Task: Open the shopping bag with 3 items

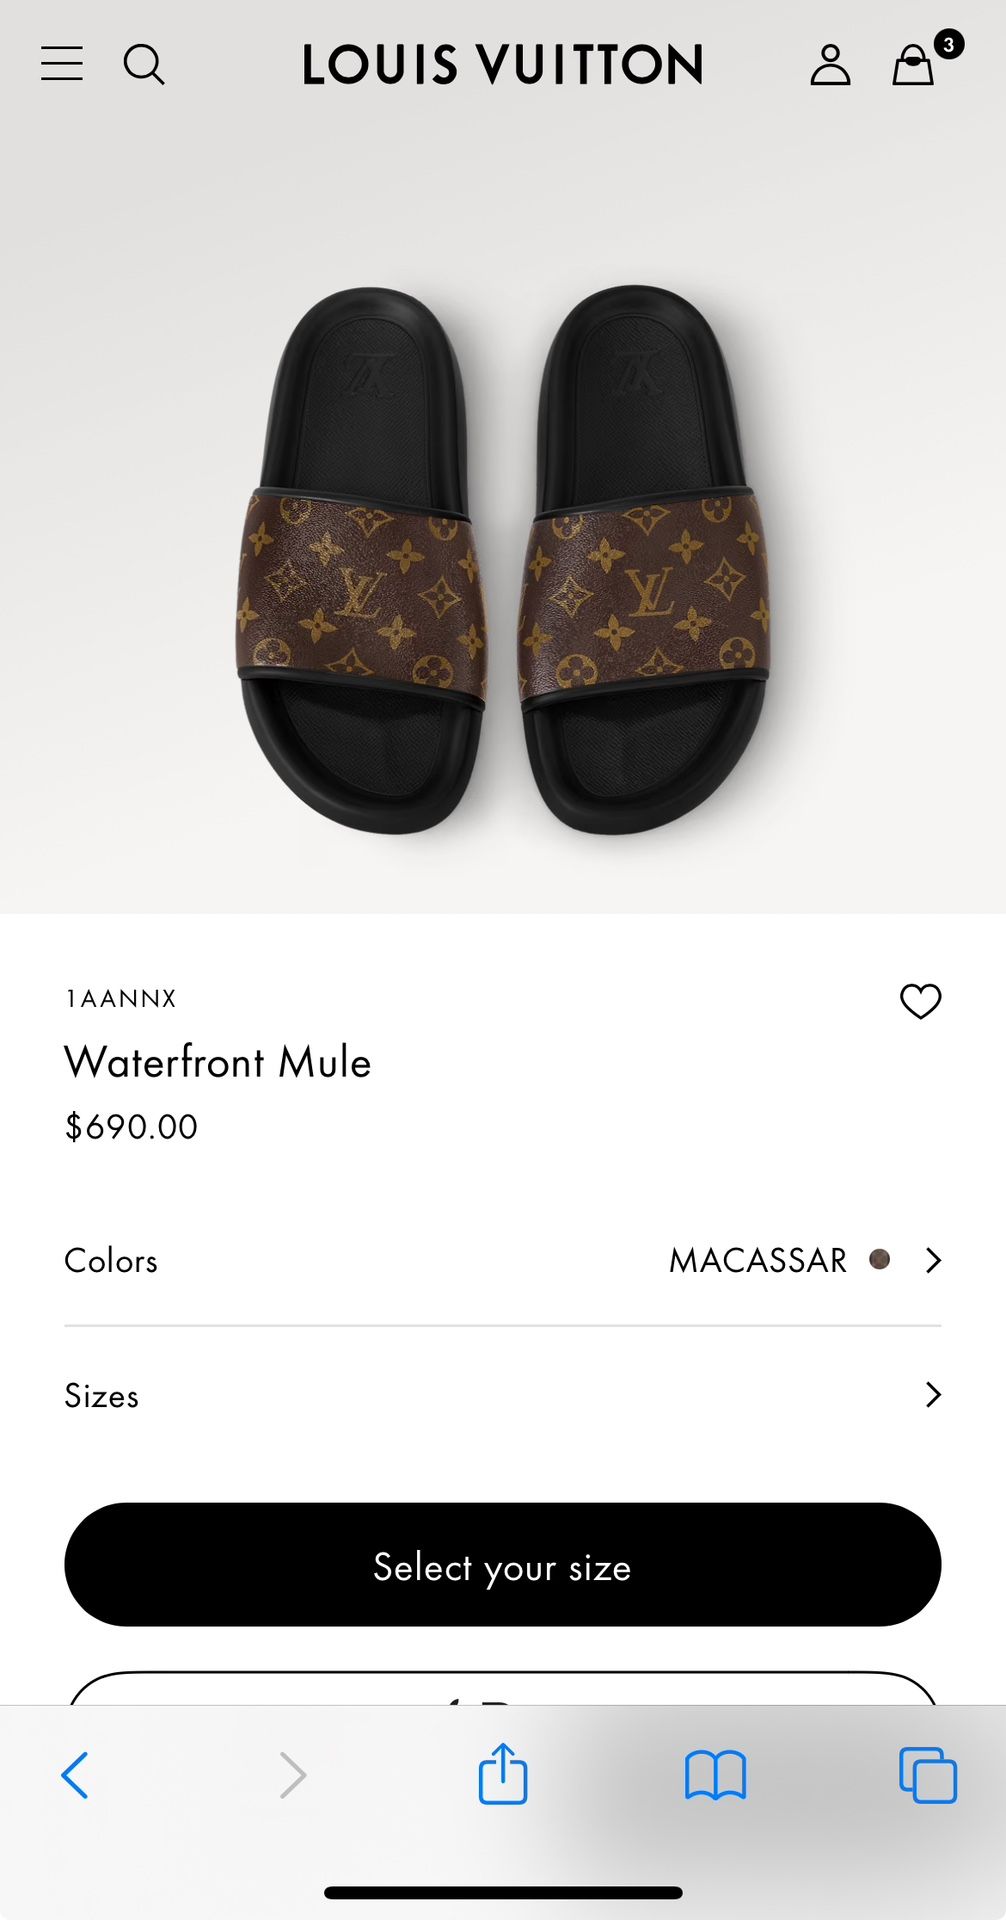Action: [914, 65]
